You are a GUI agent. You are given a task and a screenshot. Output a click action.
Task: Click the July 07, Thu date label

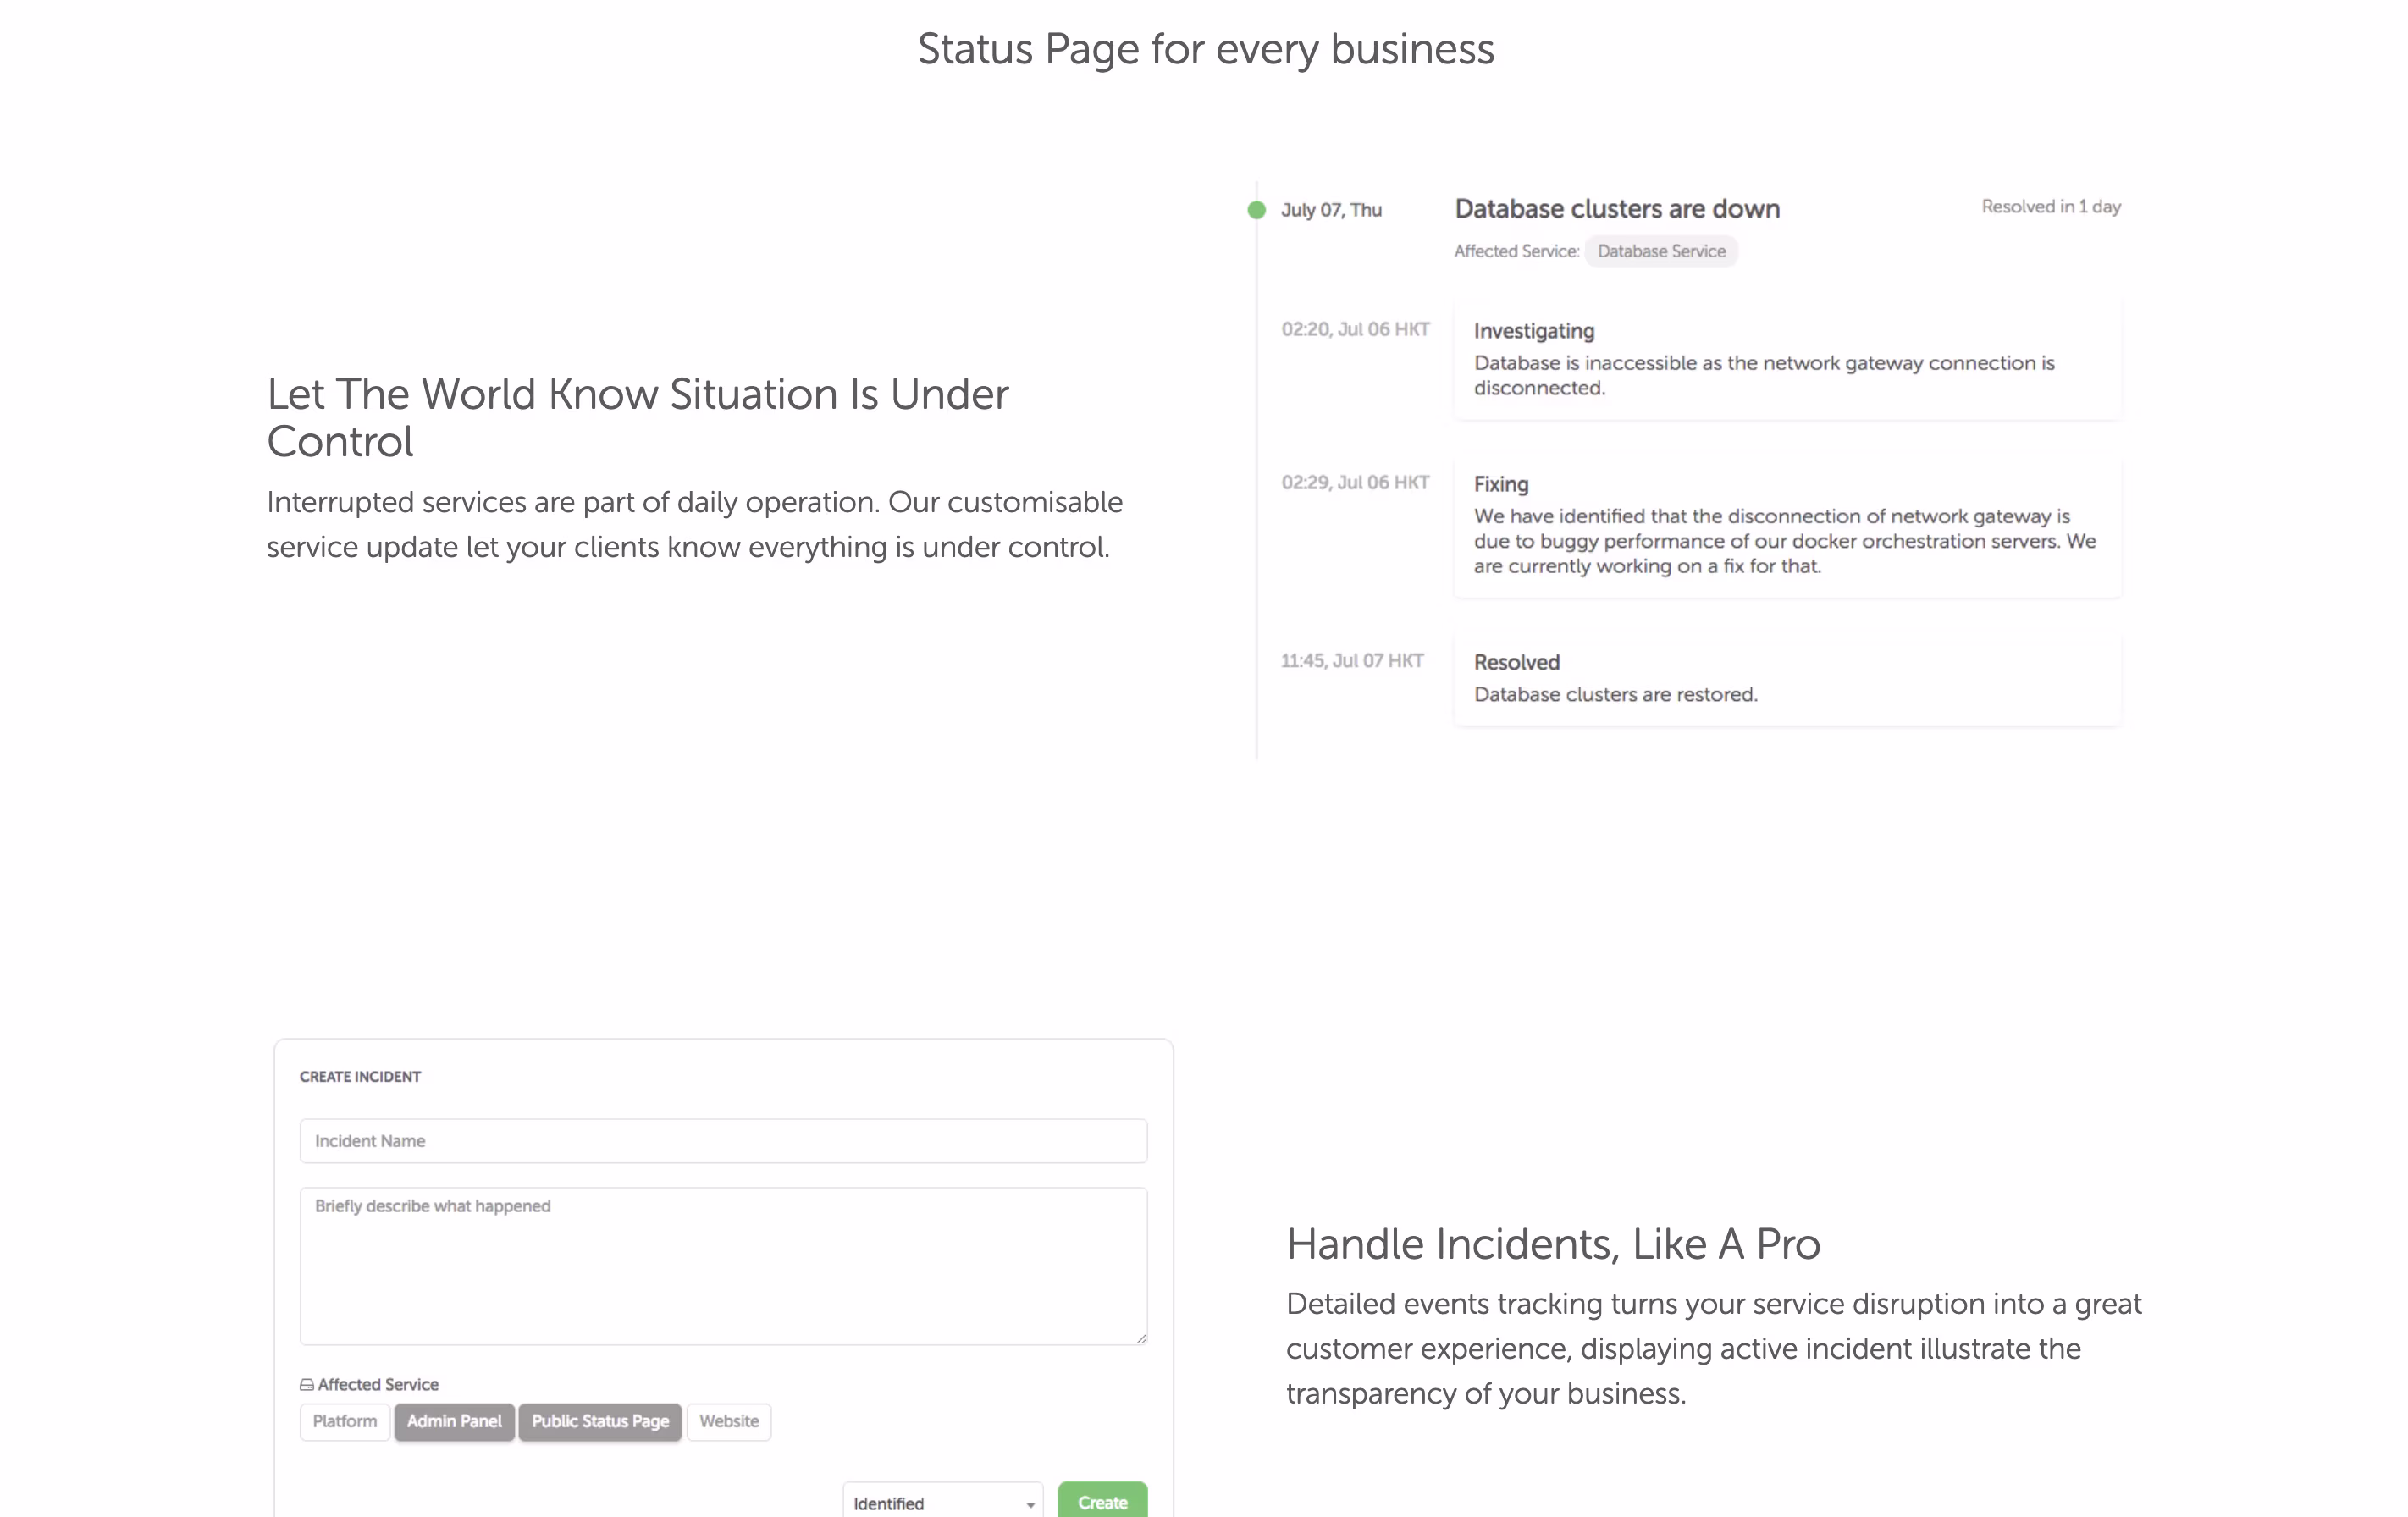(1331, 210)
